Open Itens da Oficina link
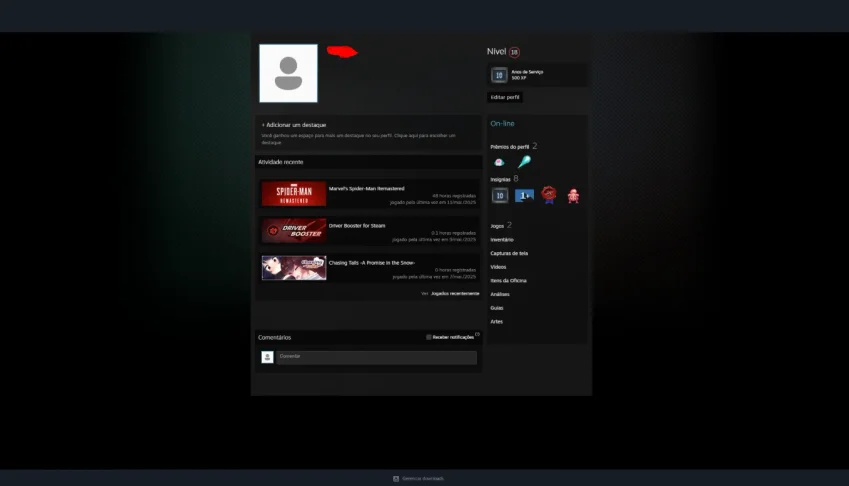Screen dimensions: 849x486 [x=508, y=280]
